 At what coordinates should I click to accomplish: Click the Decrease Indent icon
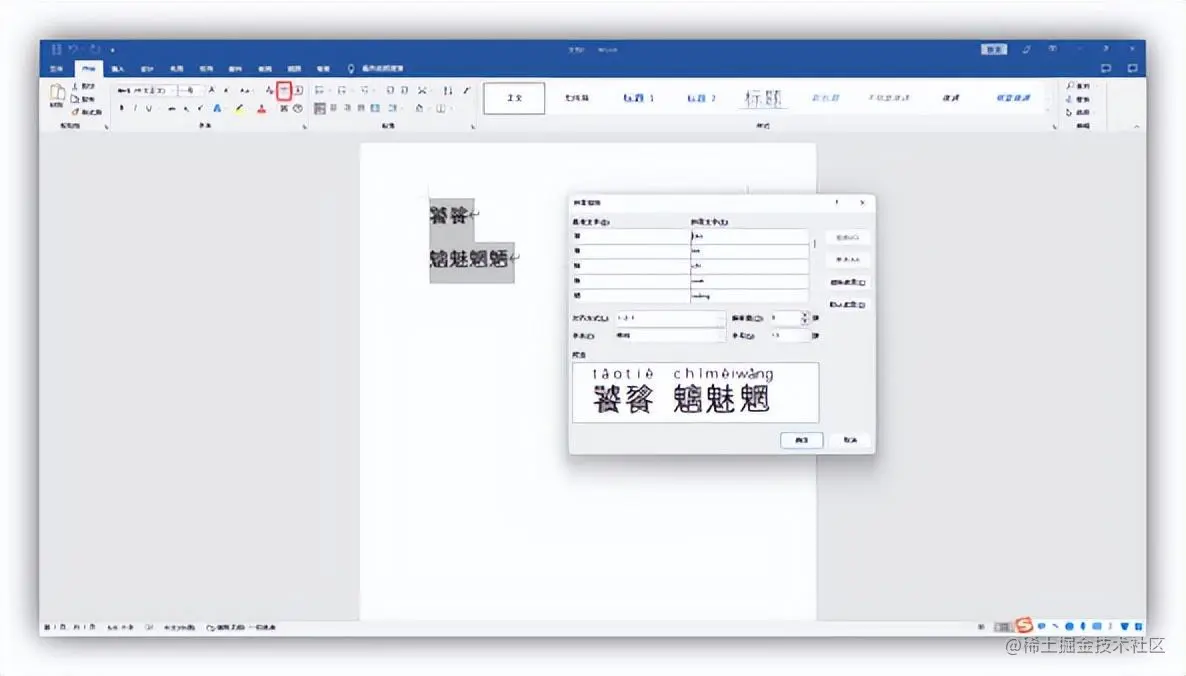(390, 90)
